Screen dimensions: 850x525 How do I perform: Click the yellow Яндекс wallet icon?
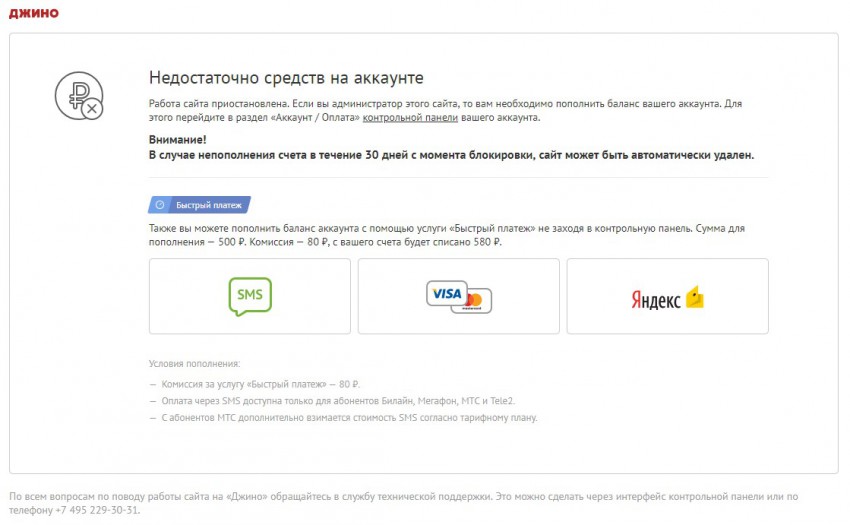pyautogui.click(x=694, y=297)
